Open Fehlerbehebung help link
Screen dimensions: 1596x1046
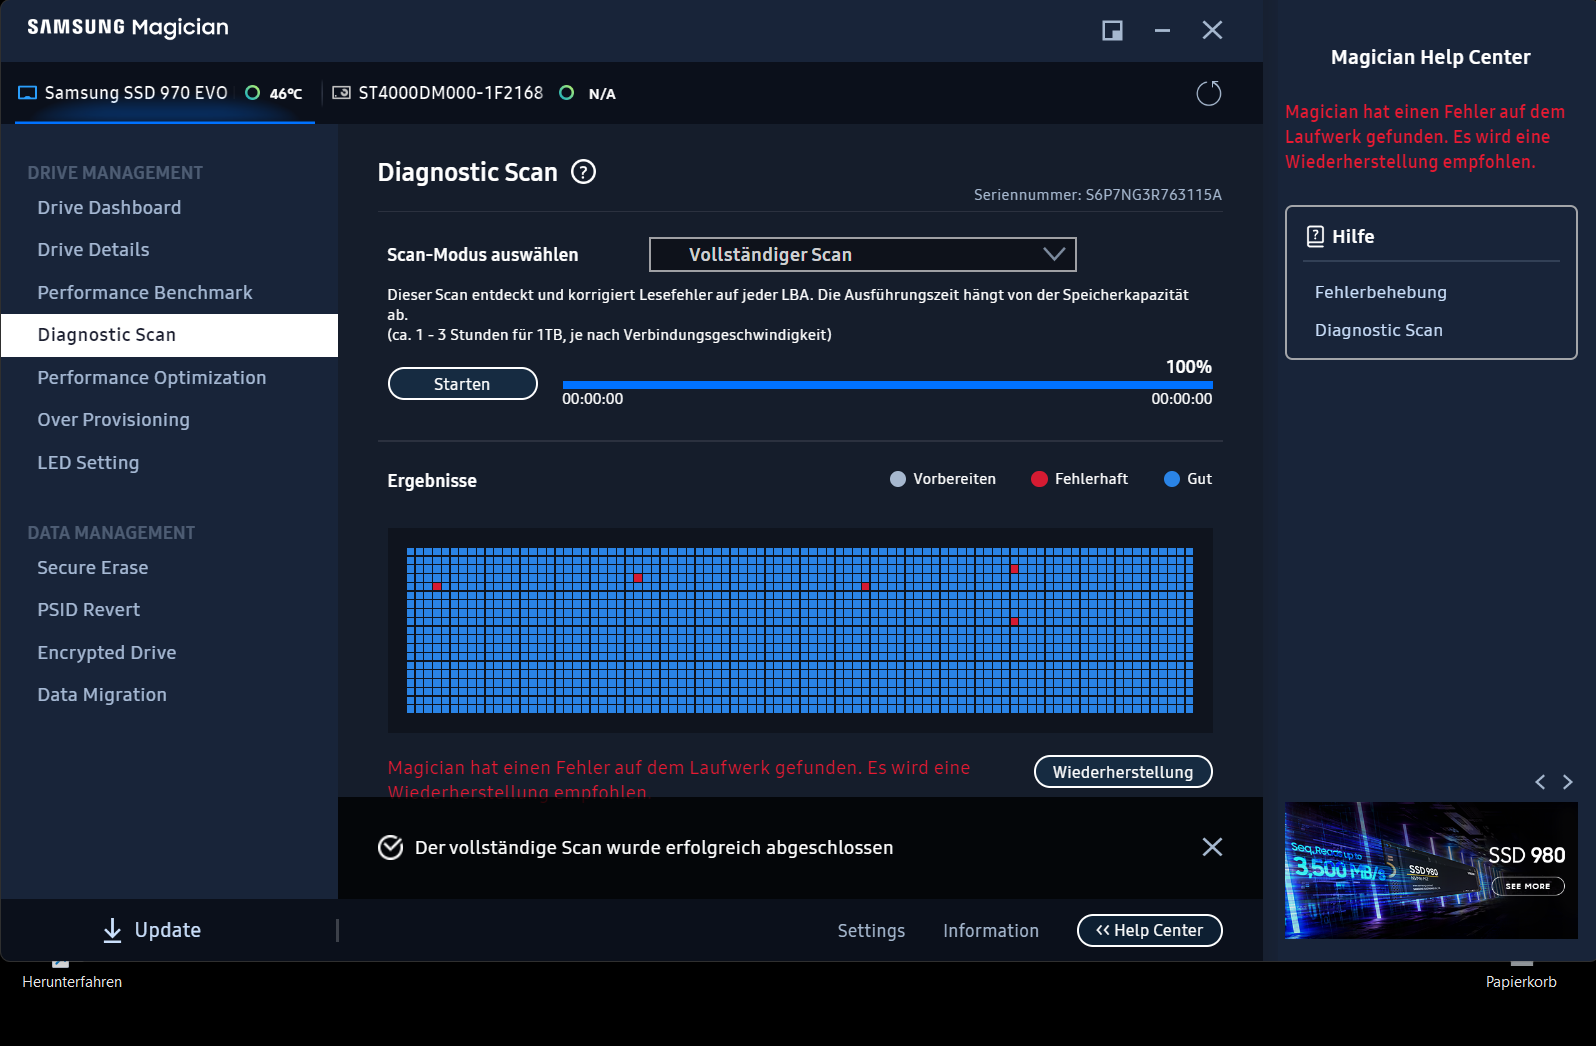(x=1380, y=292)
